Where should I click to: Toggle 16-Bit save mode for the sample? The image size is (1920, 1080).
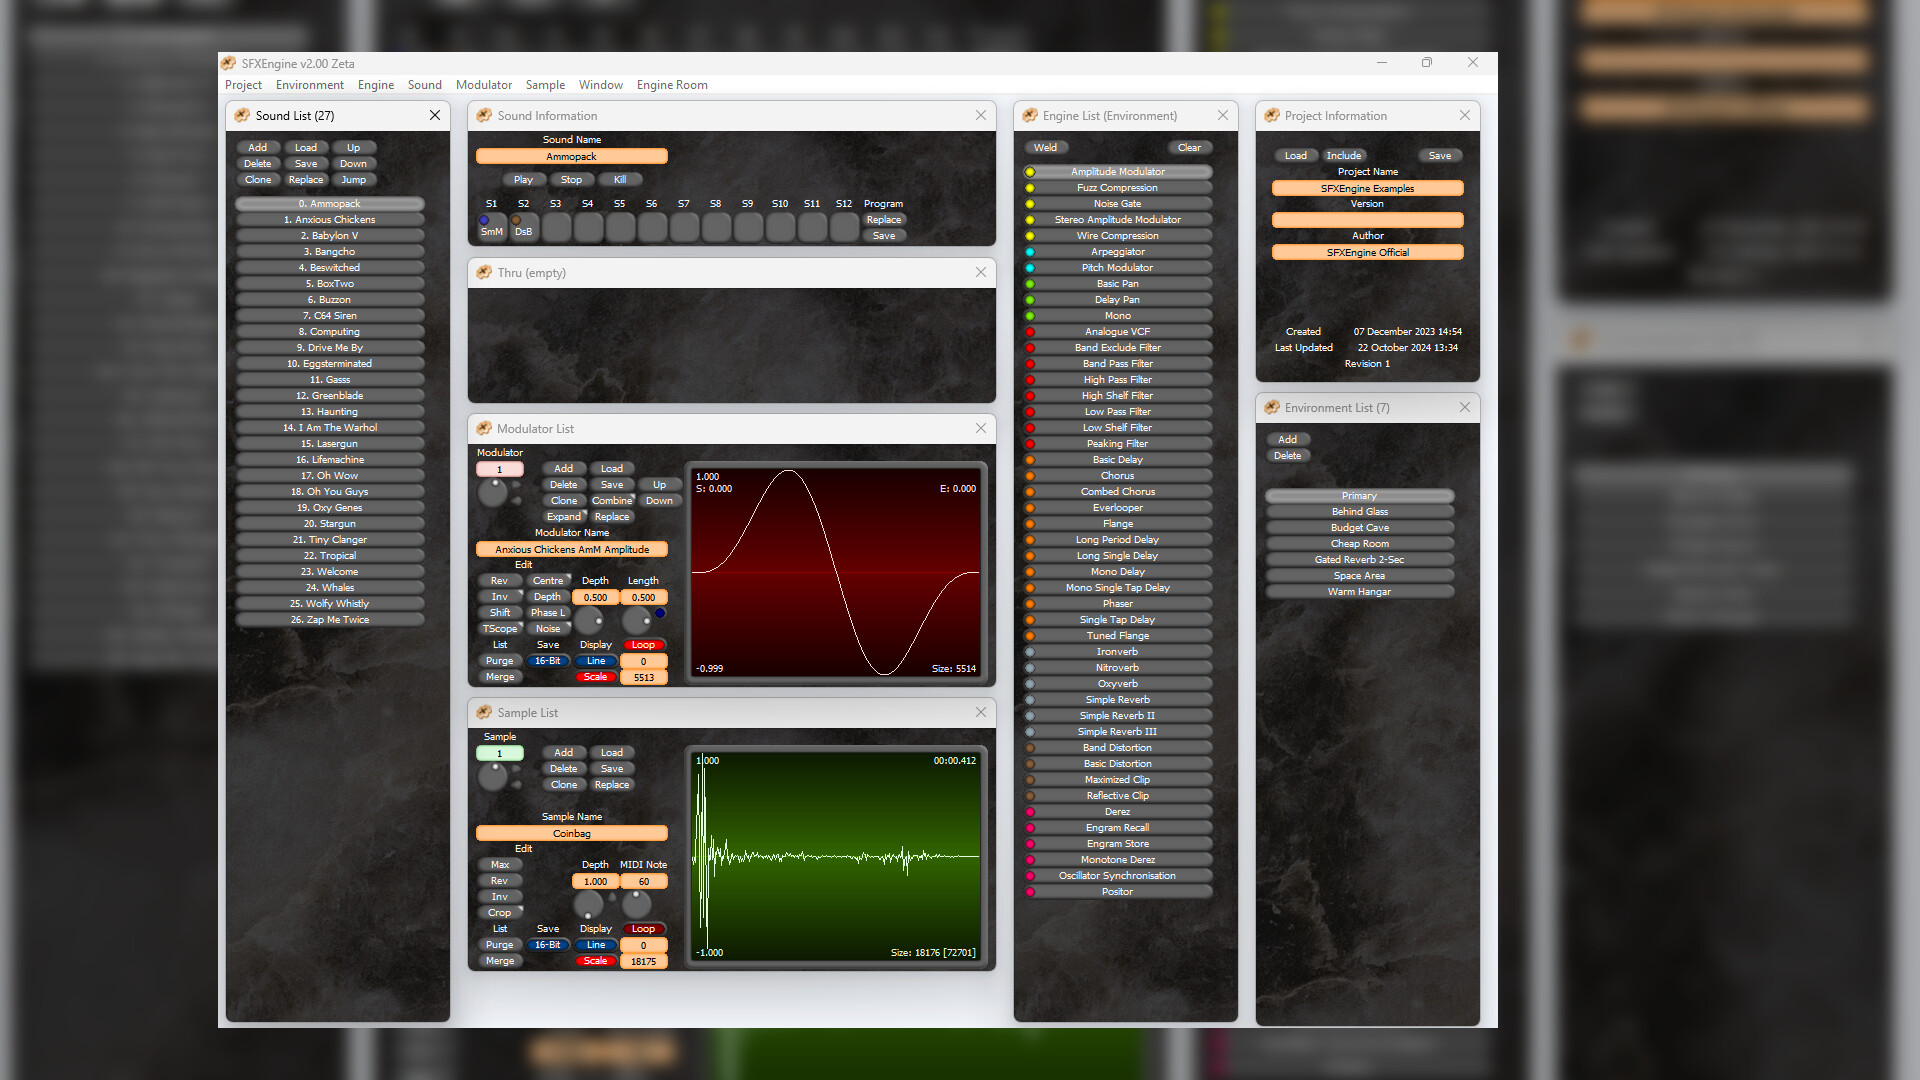548,944
